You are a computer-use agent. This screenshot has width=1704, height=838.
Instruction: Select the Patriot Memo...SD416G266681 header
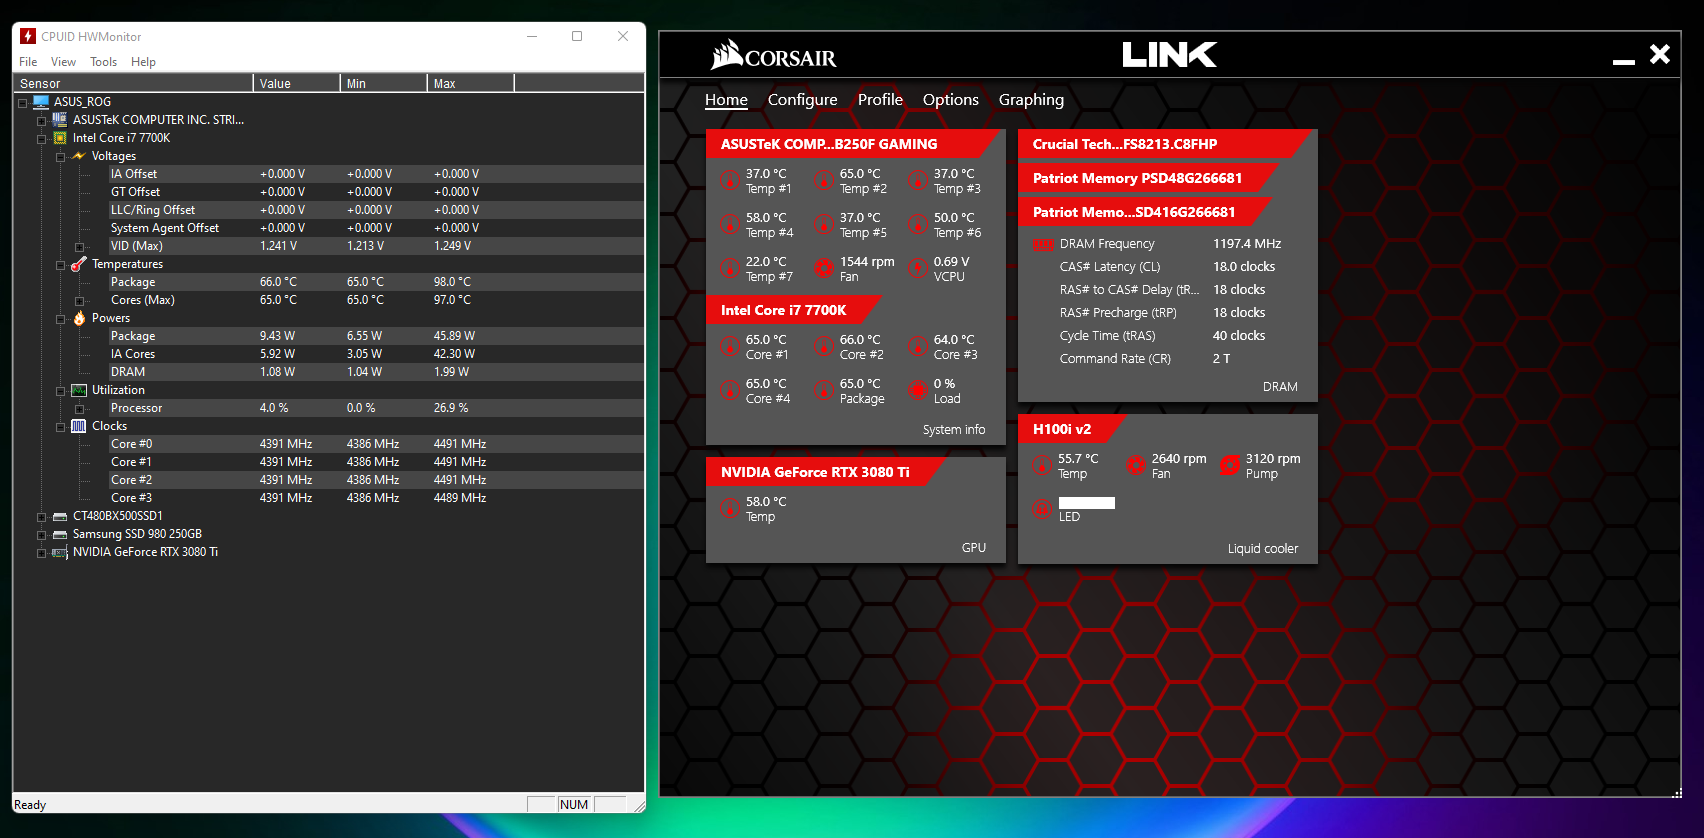coord(1144,212)
